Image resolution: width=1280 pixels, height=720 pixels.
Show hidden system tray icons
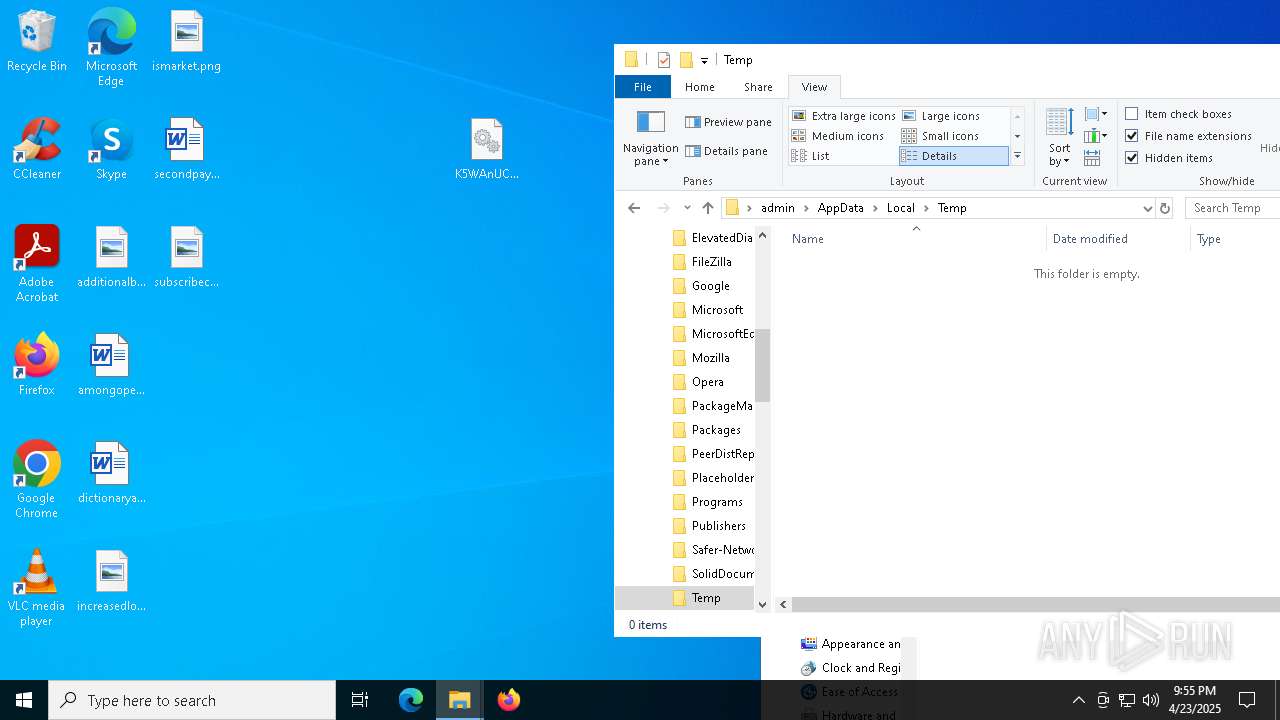(1078, 700)
